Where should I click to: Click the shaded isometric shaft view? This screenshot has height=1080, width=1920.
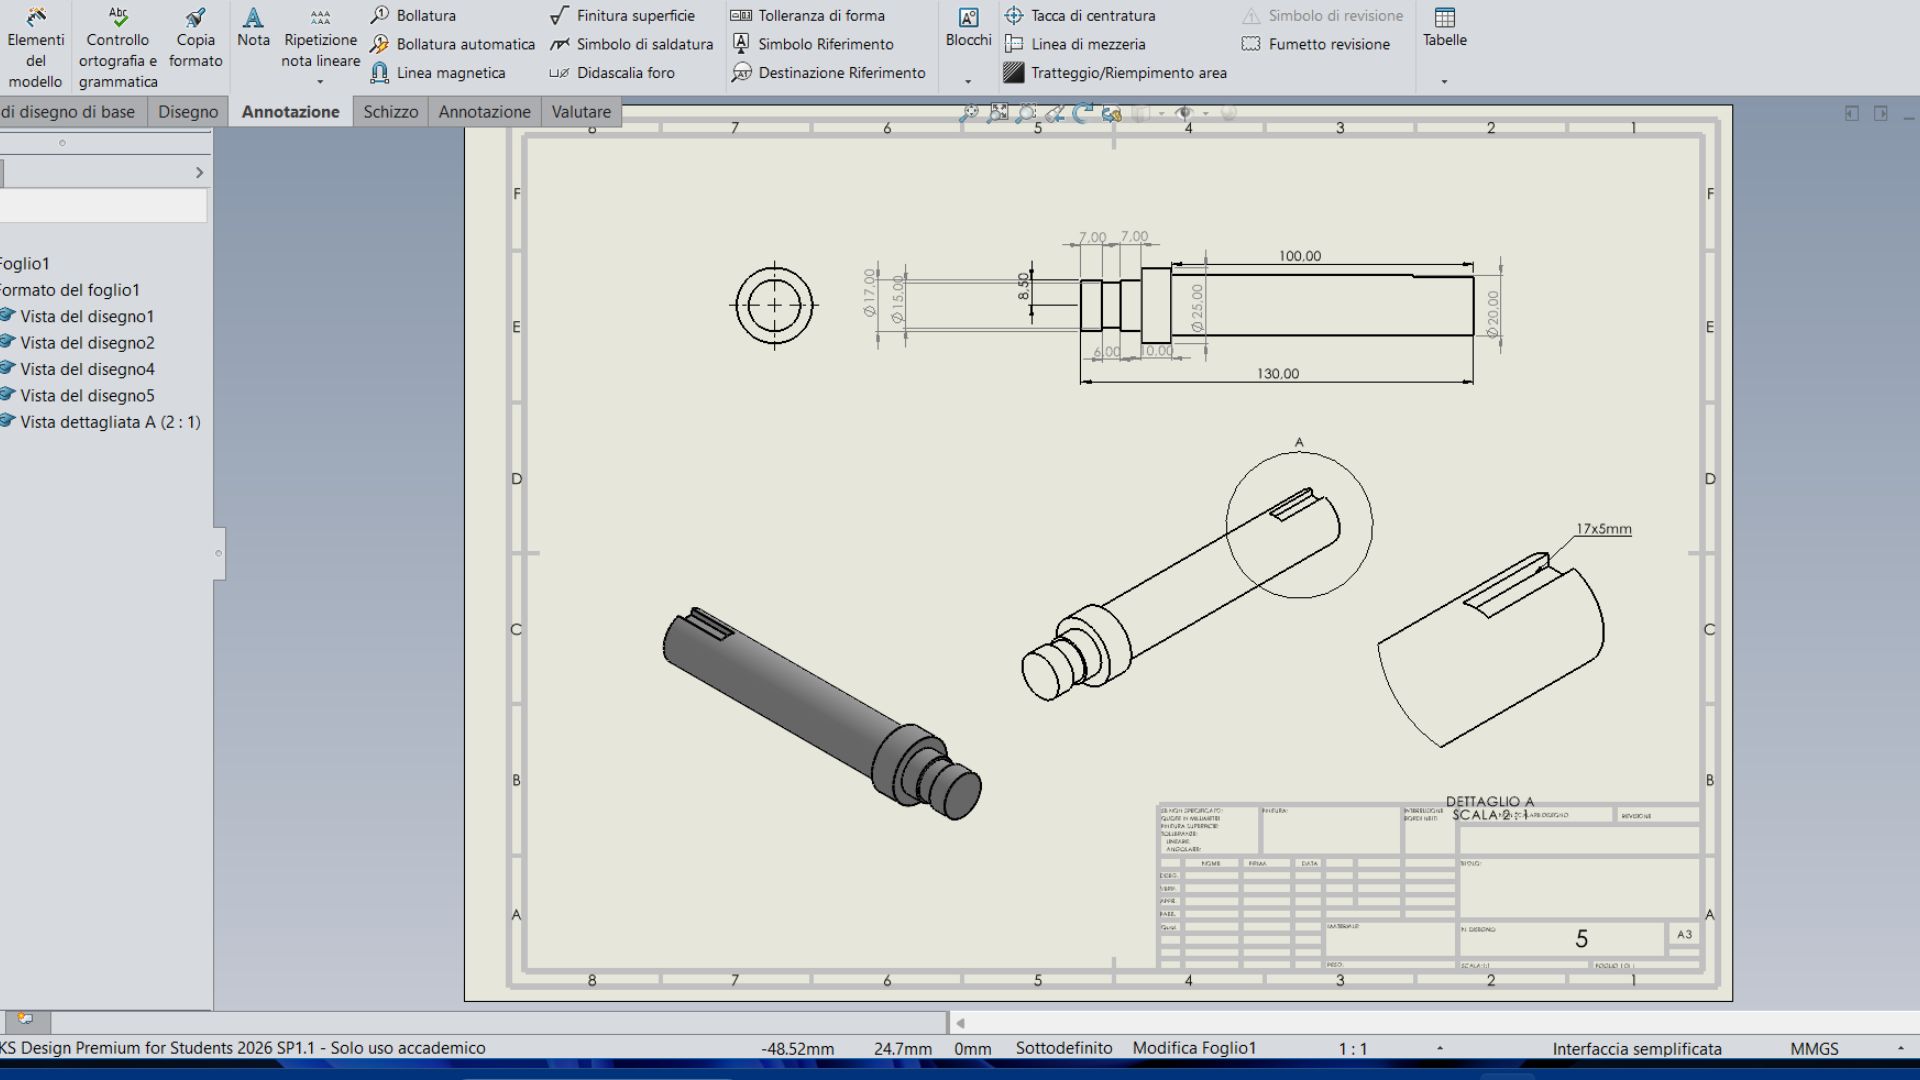[x=822, y=714]
